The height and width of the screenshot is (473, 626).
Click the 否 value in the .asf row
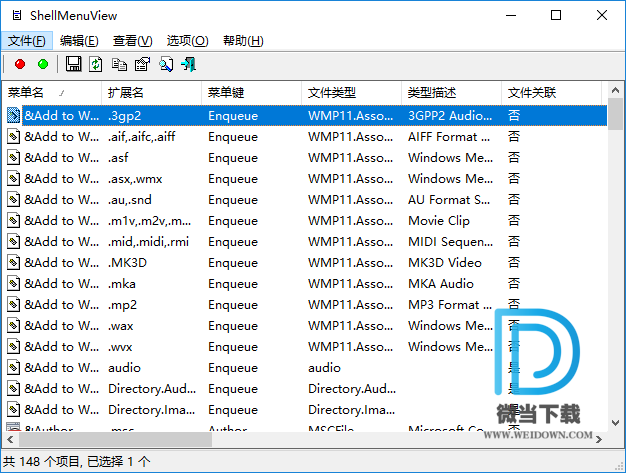(514, 158)
